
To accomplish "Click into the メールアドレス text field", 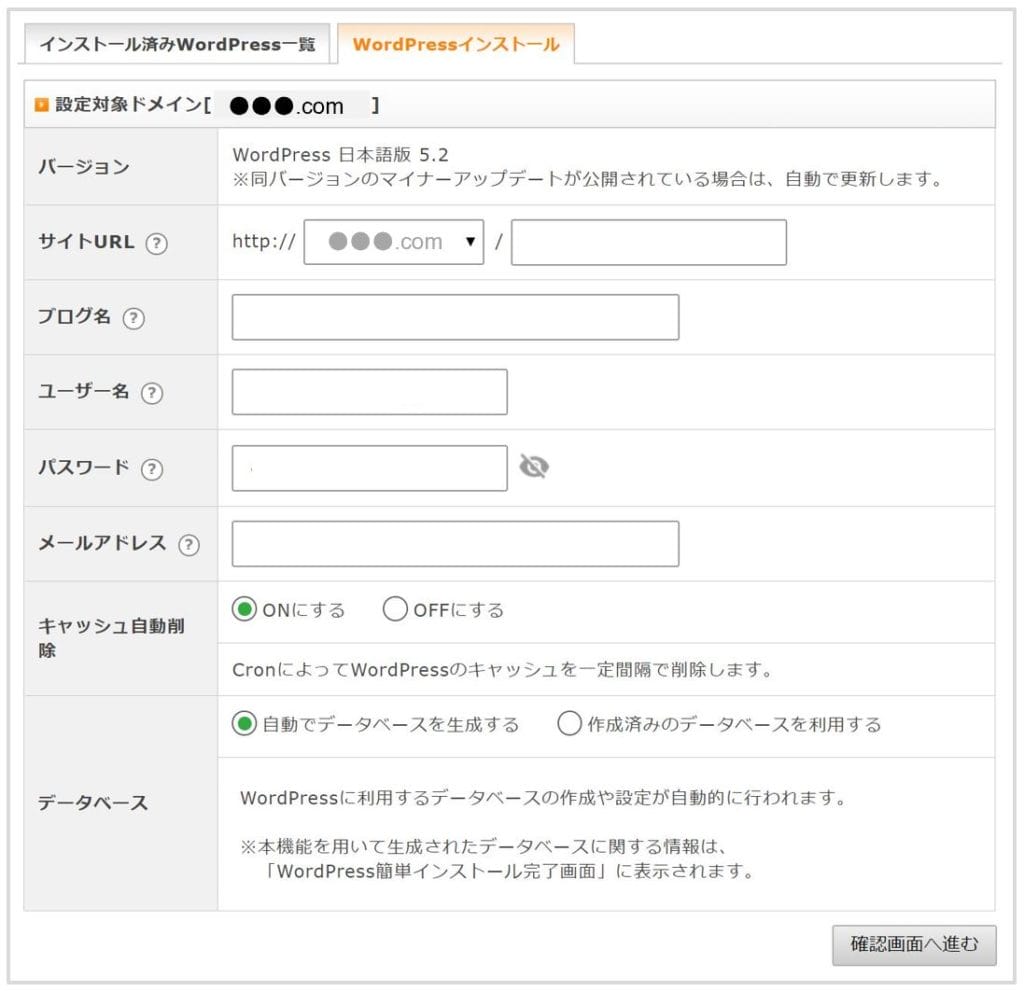I will 455,544.
